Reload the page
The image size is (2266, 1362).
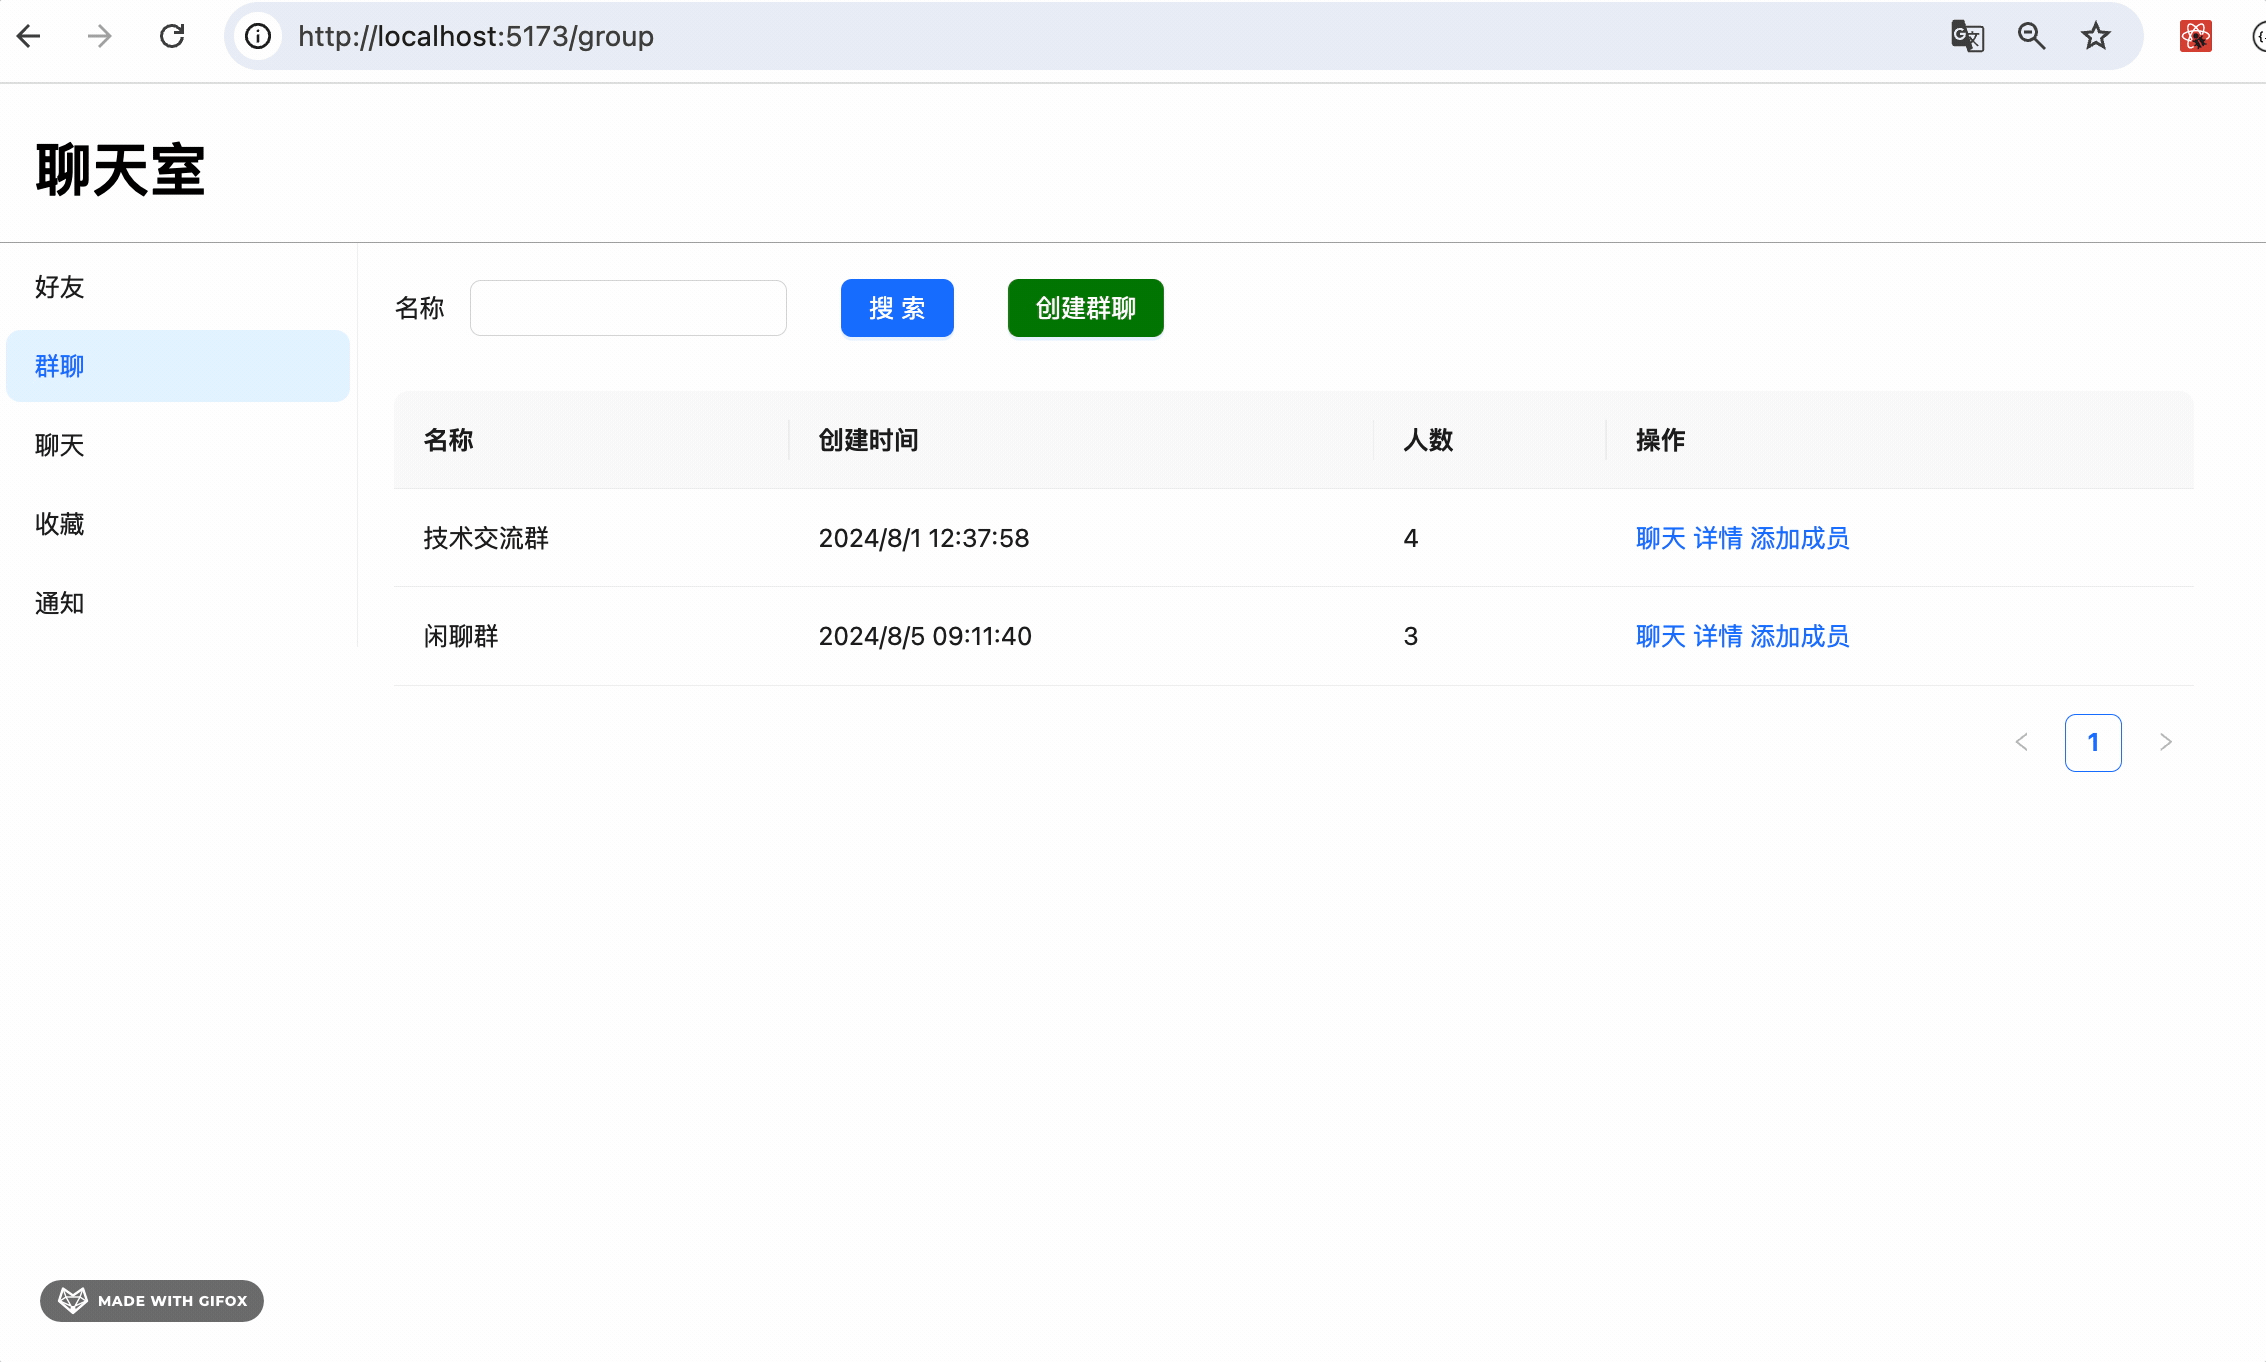(x=172, y=37)
